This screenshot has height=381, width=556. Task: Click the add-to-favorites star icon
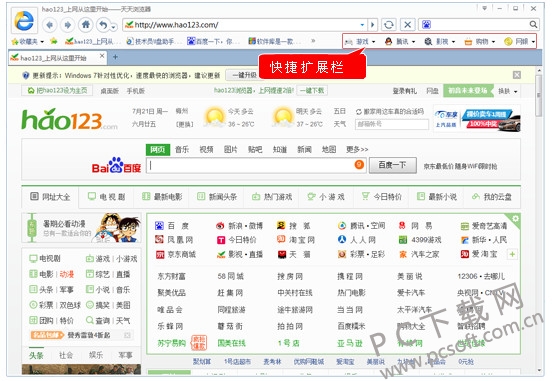pos(54,41)
